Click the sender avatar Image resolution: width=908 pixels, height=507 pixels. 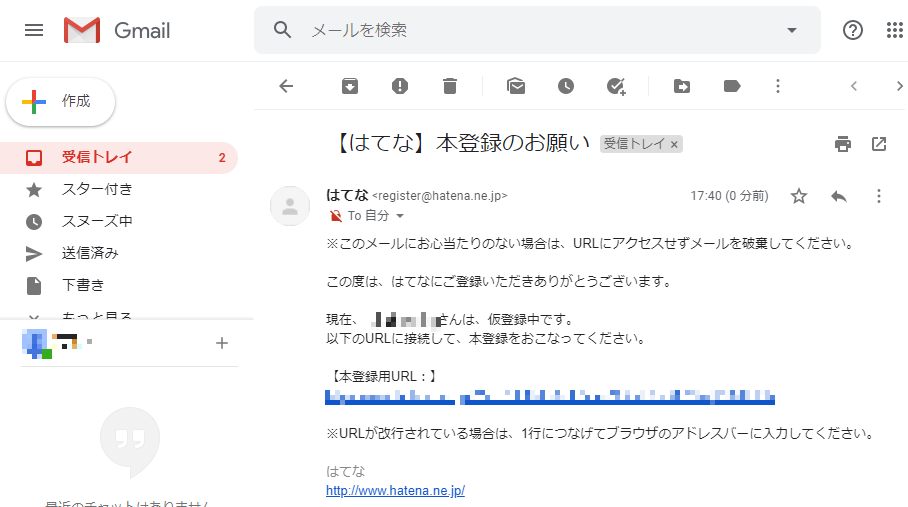click(x=290, y=206)
